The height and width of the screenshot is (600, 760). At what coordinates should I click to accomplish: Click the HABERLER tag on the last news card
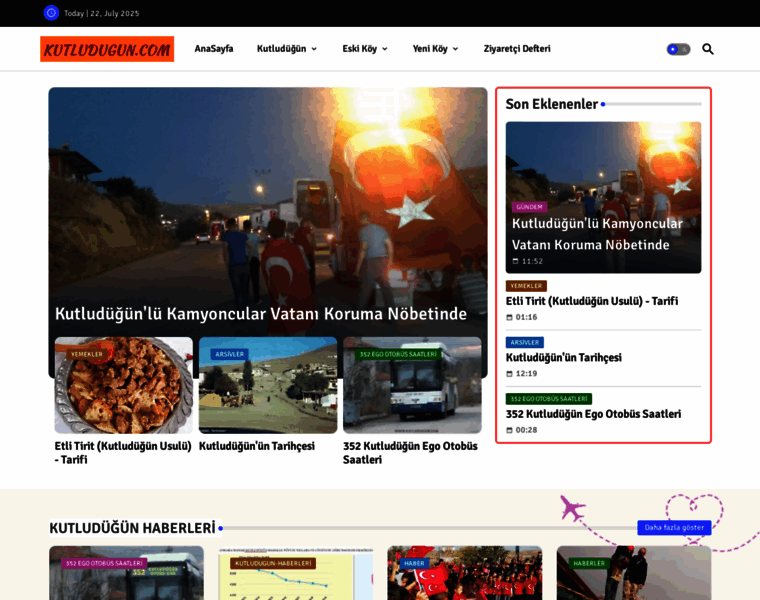click(589, 563)
